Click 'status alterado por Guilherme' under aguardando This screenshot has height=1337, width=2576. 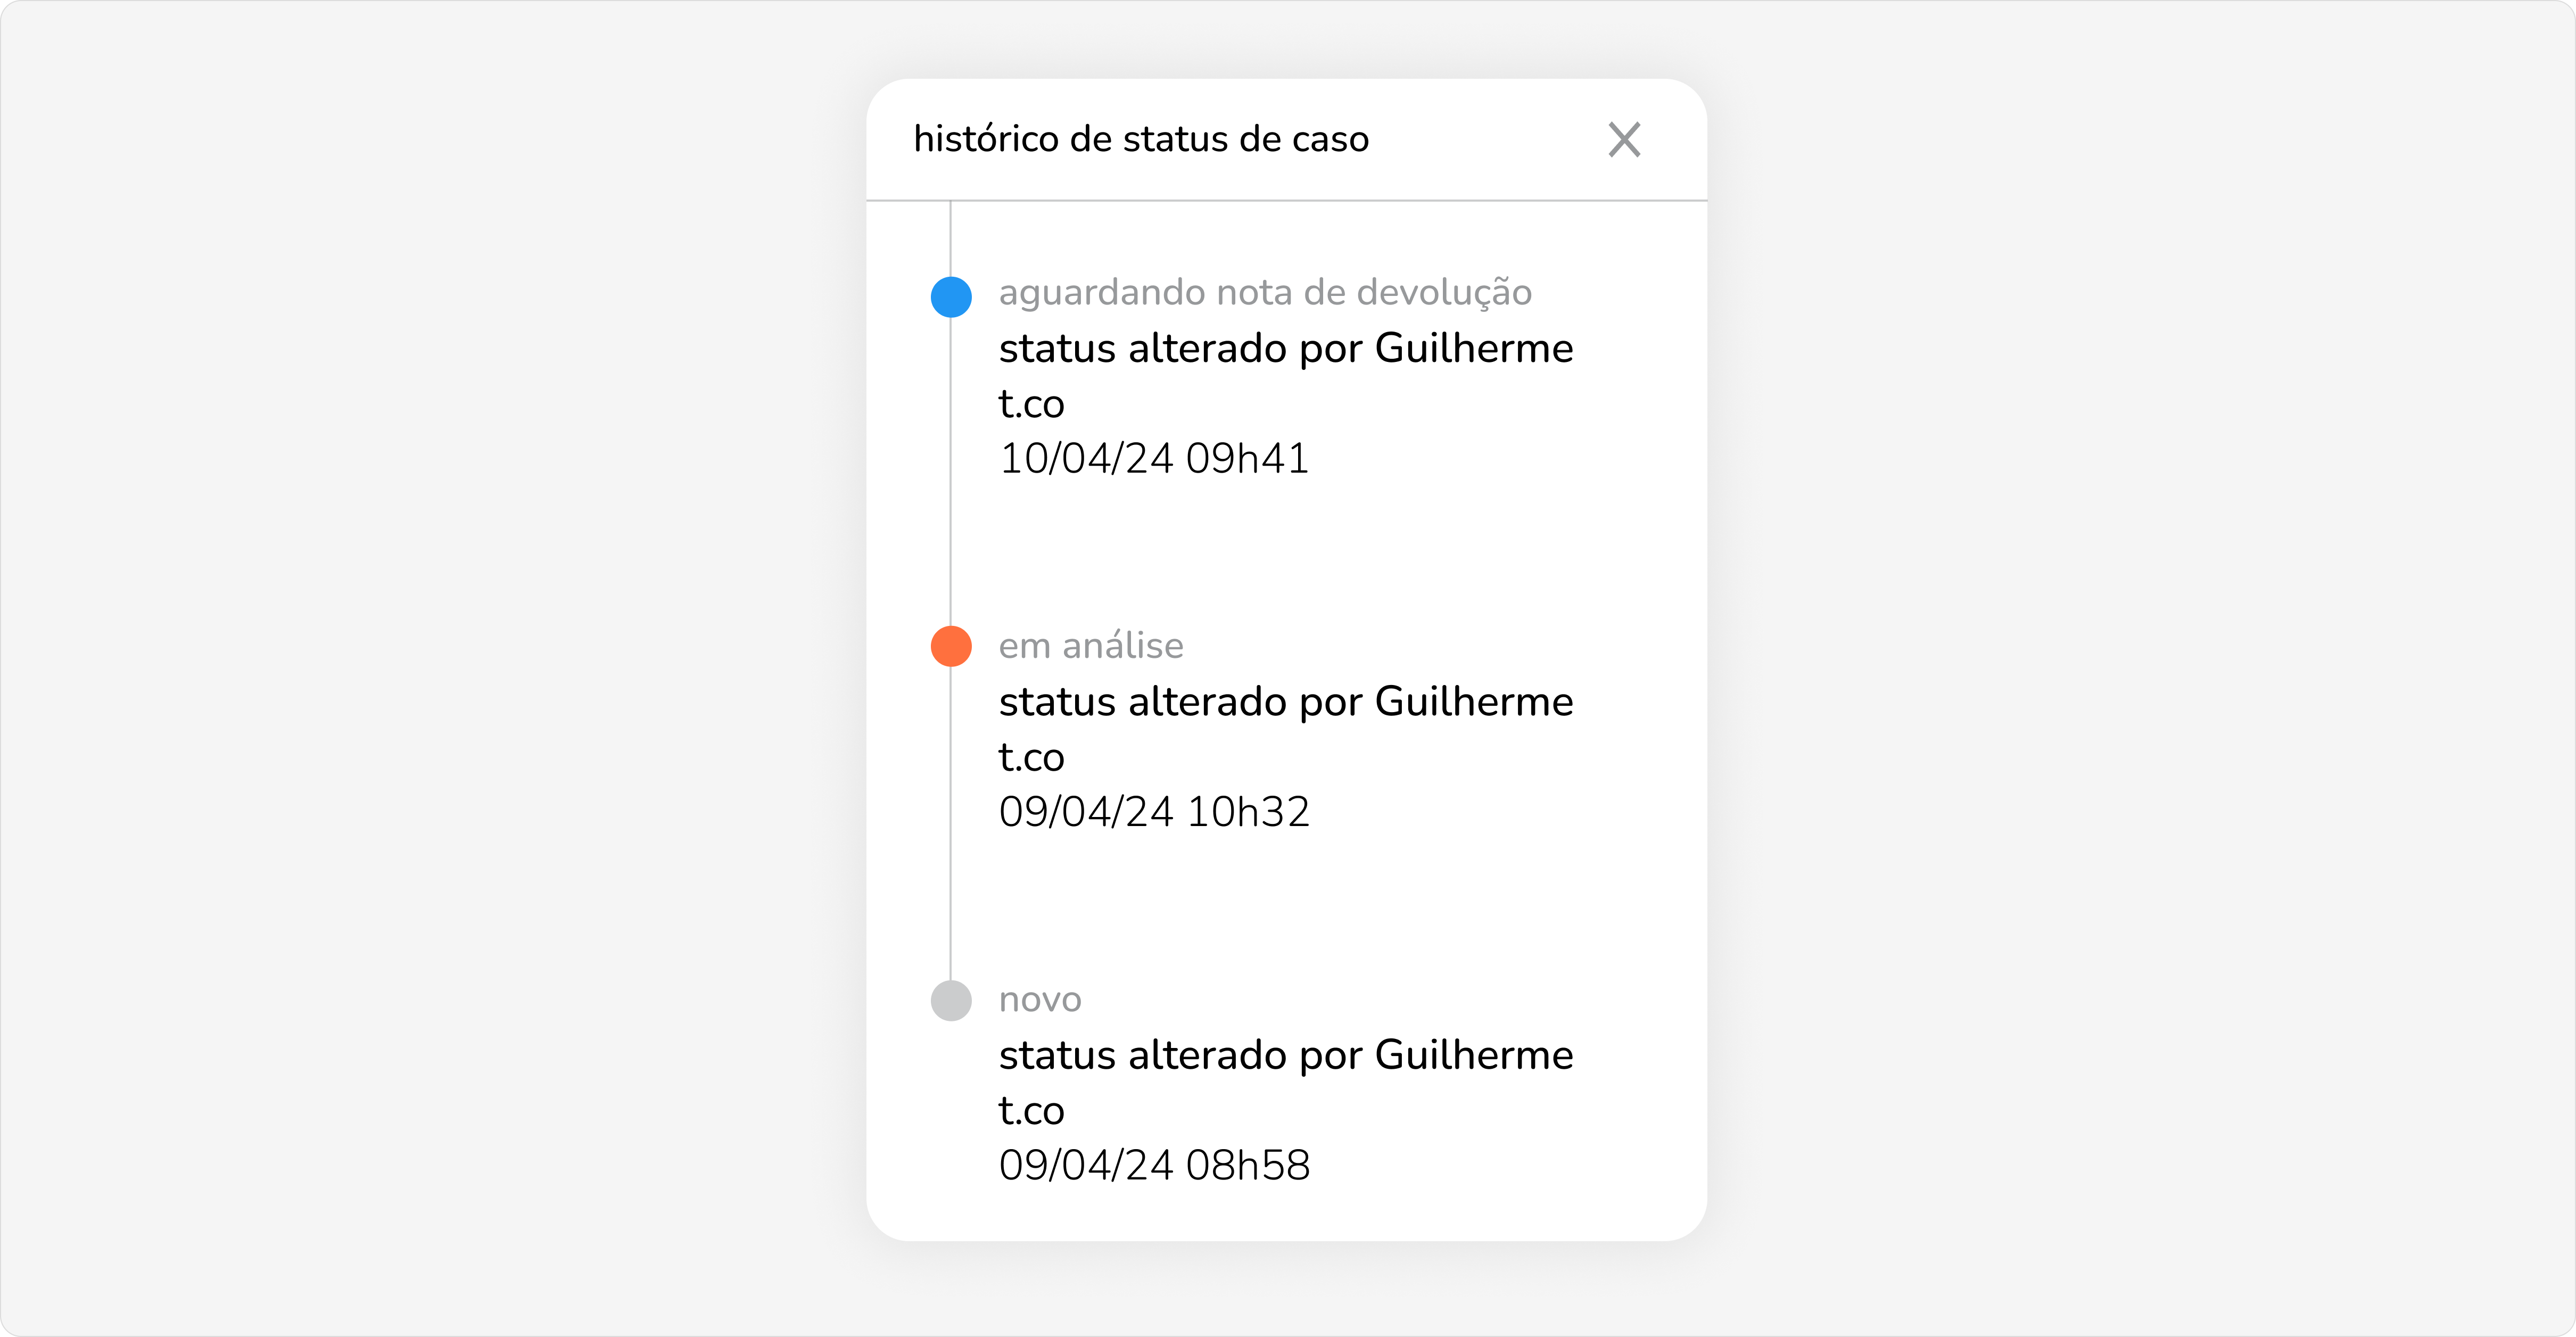tap(1286, 348)
